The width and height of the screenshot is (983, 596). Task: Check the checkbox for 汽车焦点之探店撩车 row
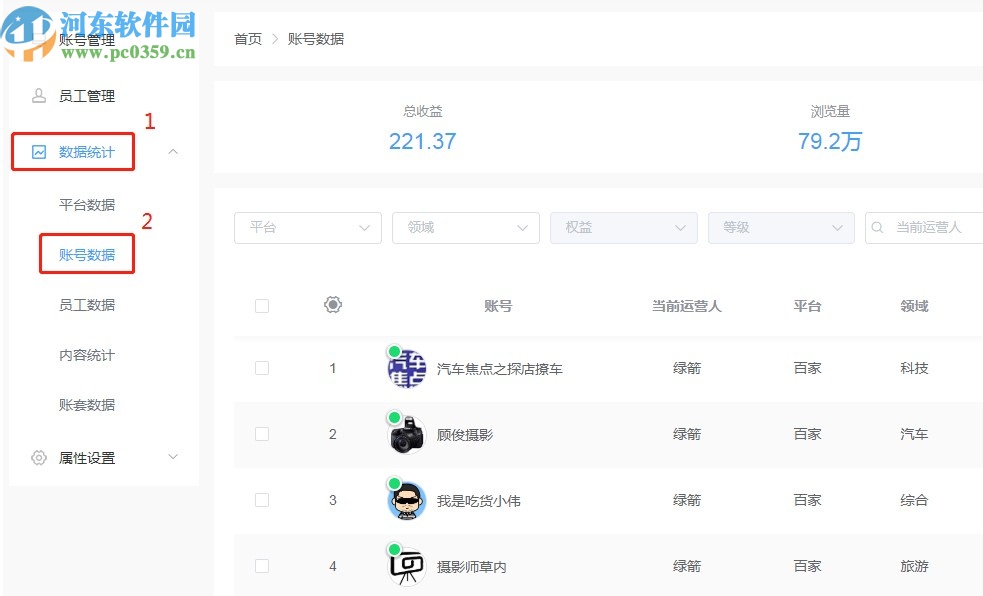pyautogui.click(x=261, y=367)
